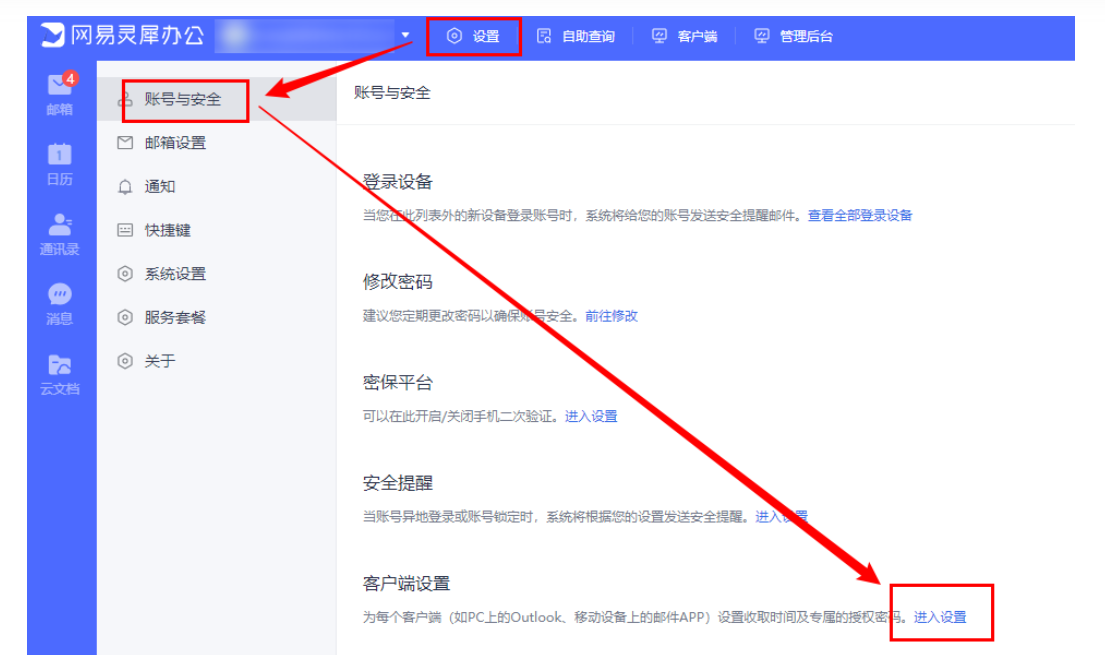Click the person icon beside 账号与安全
The height and width of the screenshot is (655, 1105).
(x=125, y=99)
